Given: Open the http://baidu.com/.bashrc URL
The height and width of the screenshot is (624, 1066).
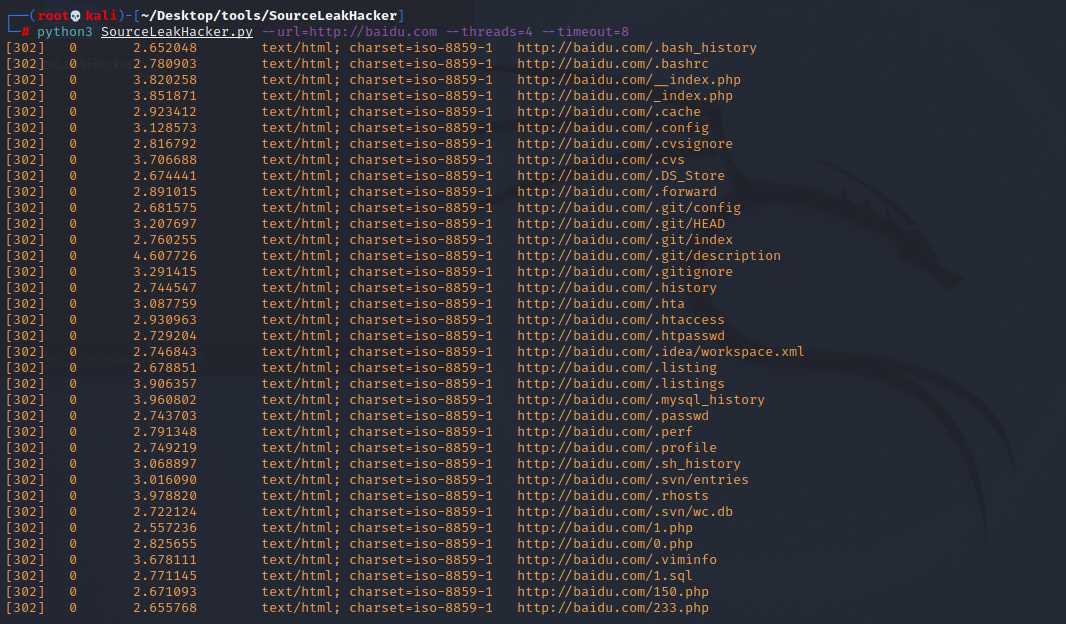Looking at the screenshot, I should pyautogui.click(x=613, y=64).
